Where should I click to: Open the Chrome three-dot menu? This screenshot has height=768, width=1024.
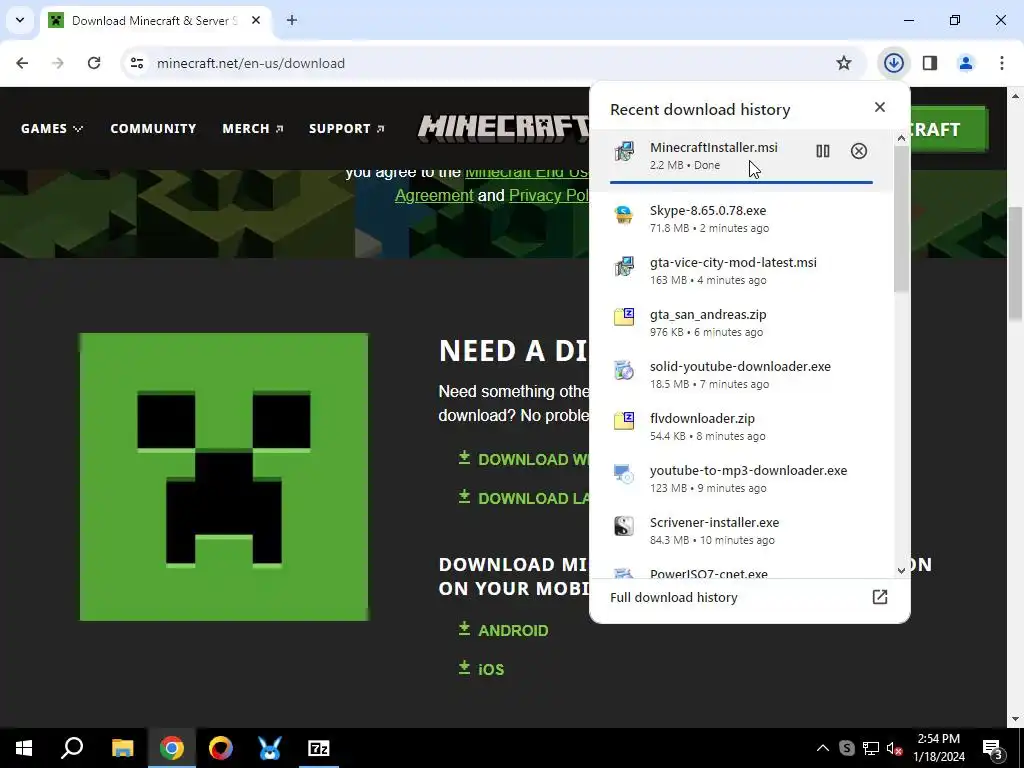pos(1001,63)
